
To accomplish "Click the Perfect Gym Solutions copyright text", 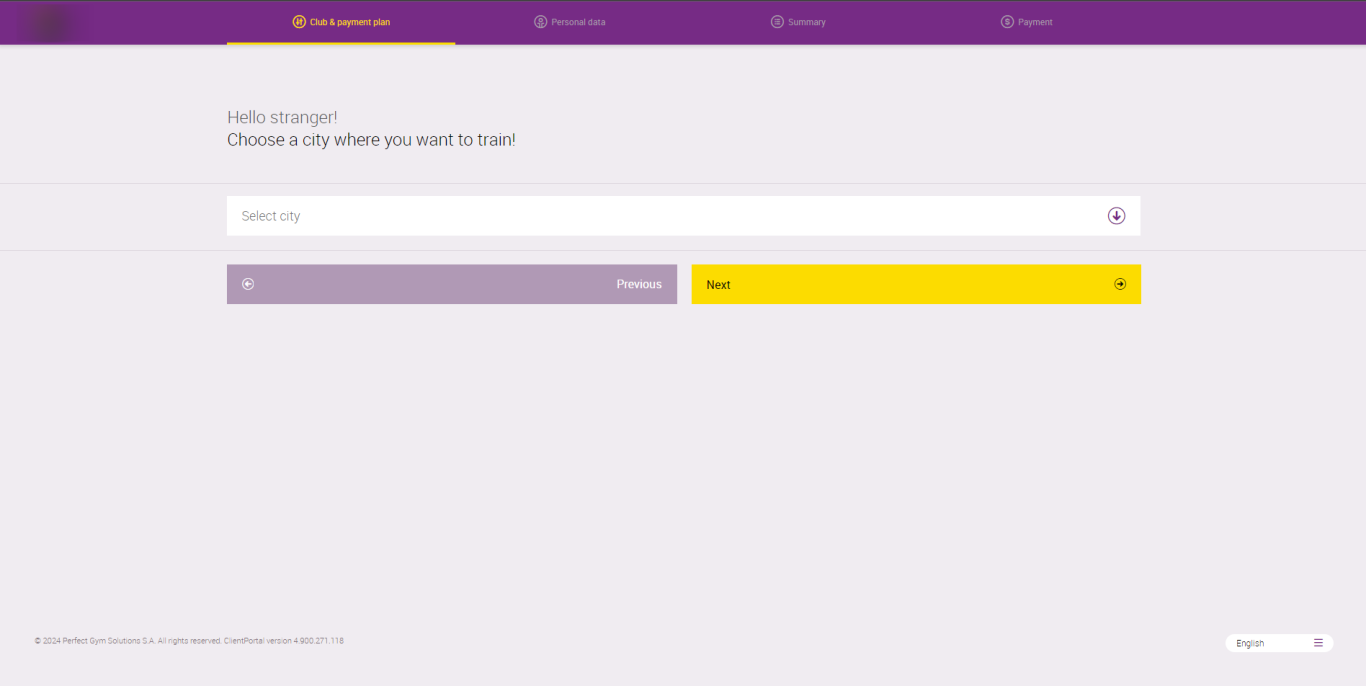I will (x=189, y=641).
